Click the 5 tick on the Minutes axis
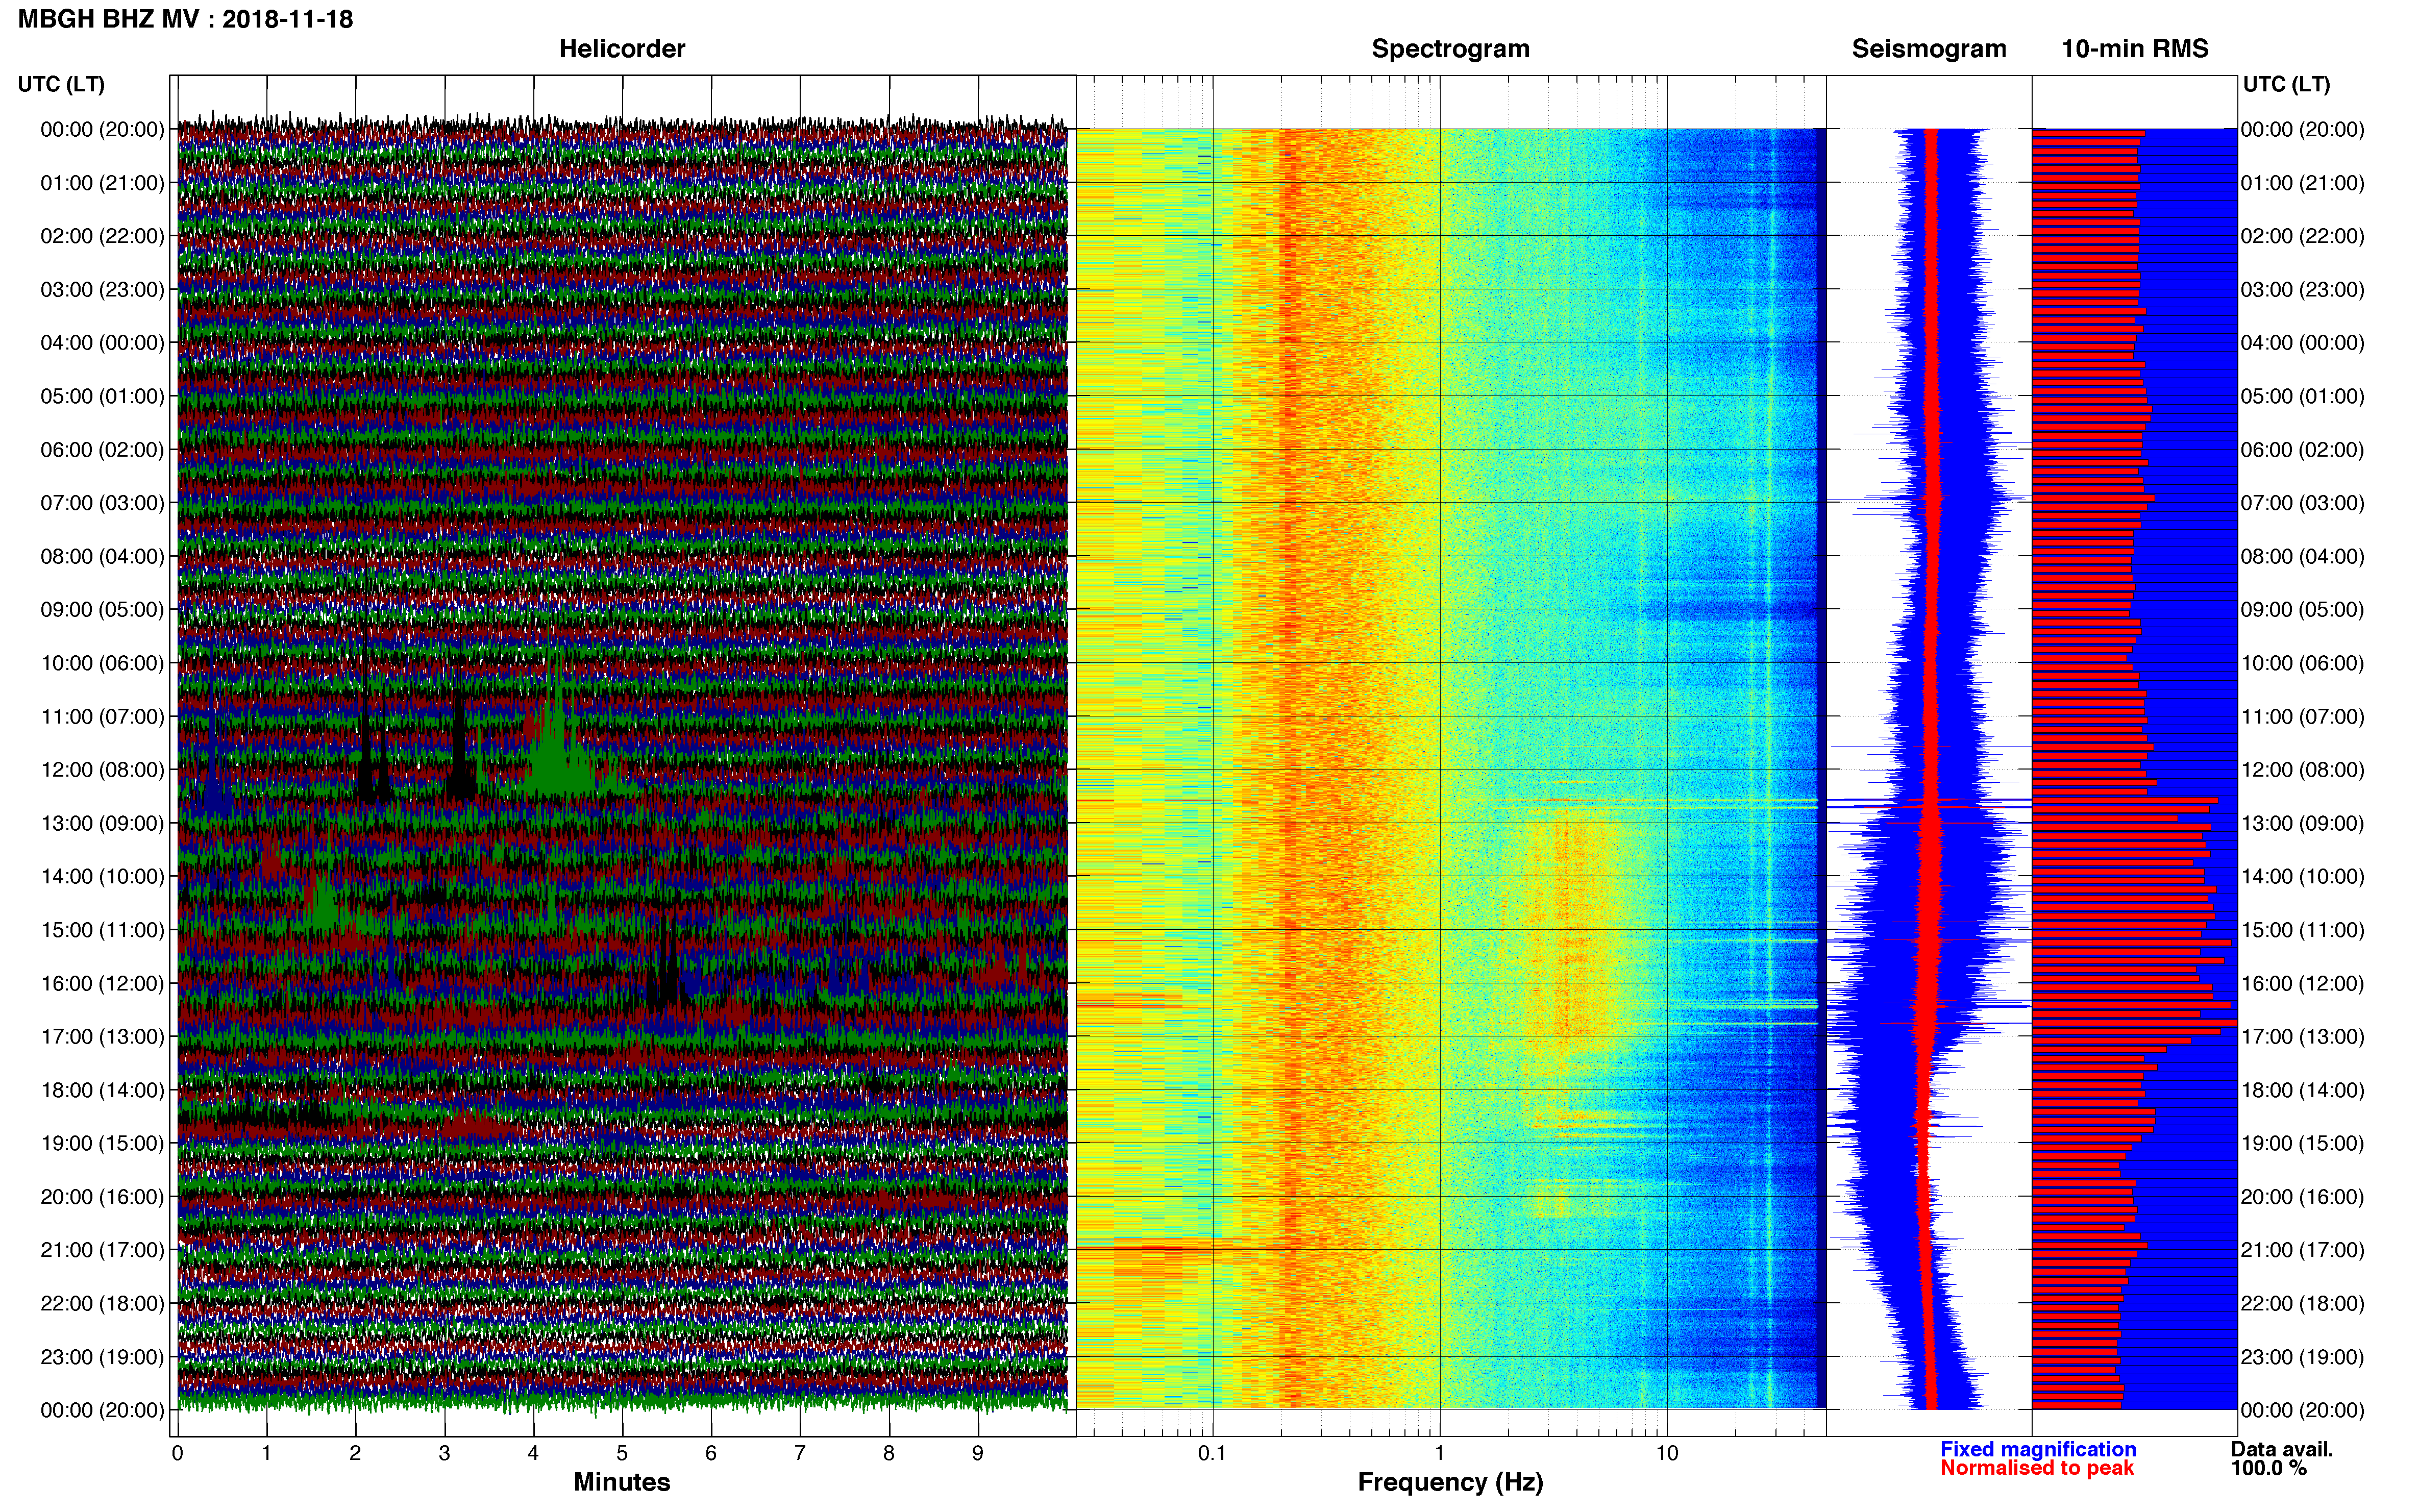 pyautogui.click(x=622, y=1454)
